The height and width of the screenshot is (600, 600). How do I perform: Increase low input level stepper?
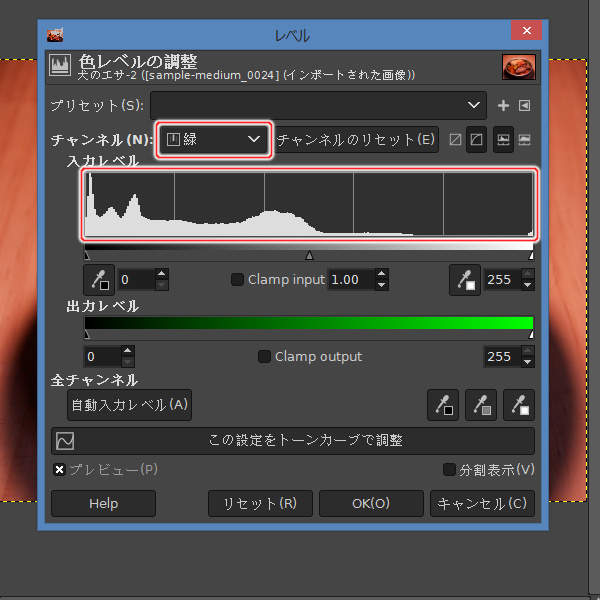point(161,274)
